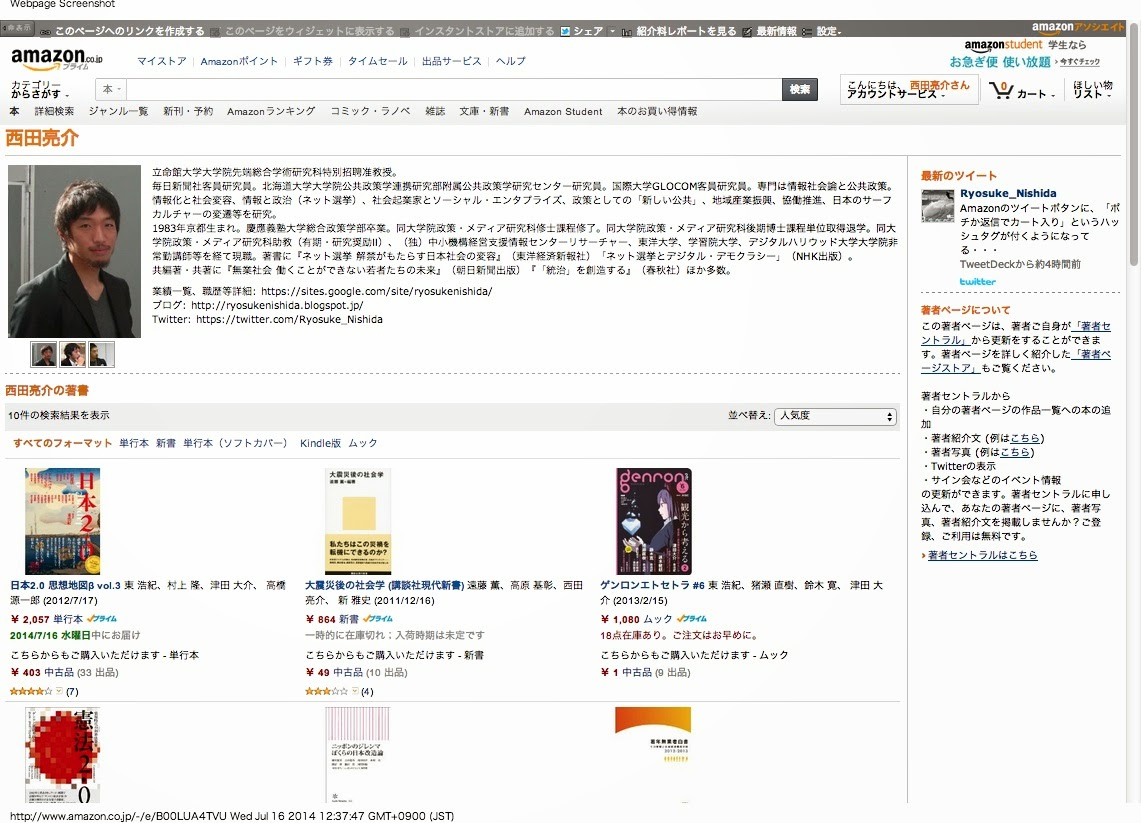Open 著者セントラルはこちら link
Viewport: 1141px width, 823px height.
(982, 555)
